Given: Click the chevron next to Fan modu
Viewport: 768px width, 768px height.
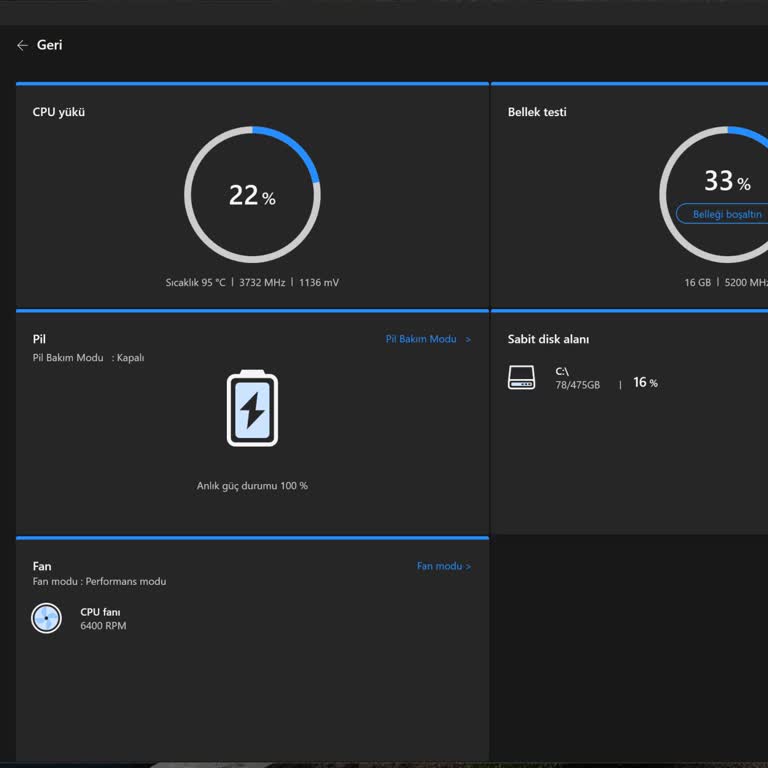Looking at the screenshot, I should (468, 566).
